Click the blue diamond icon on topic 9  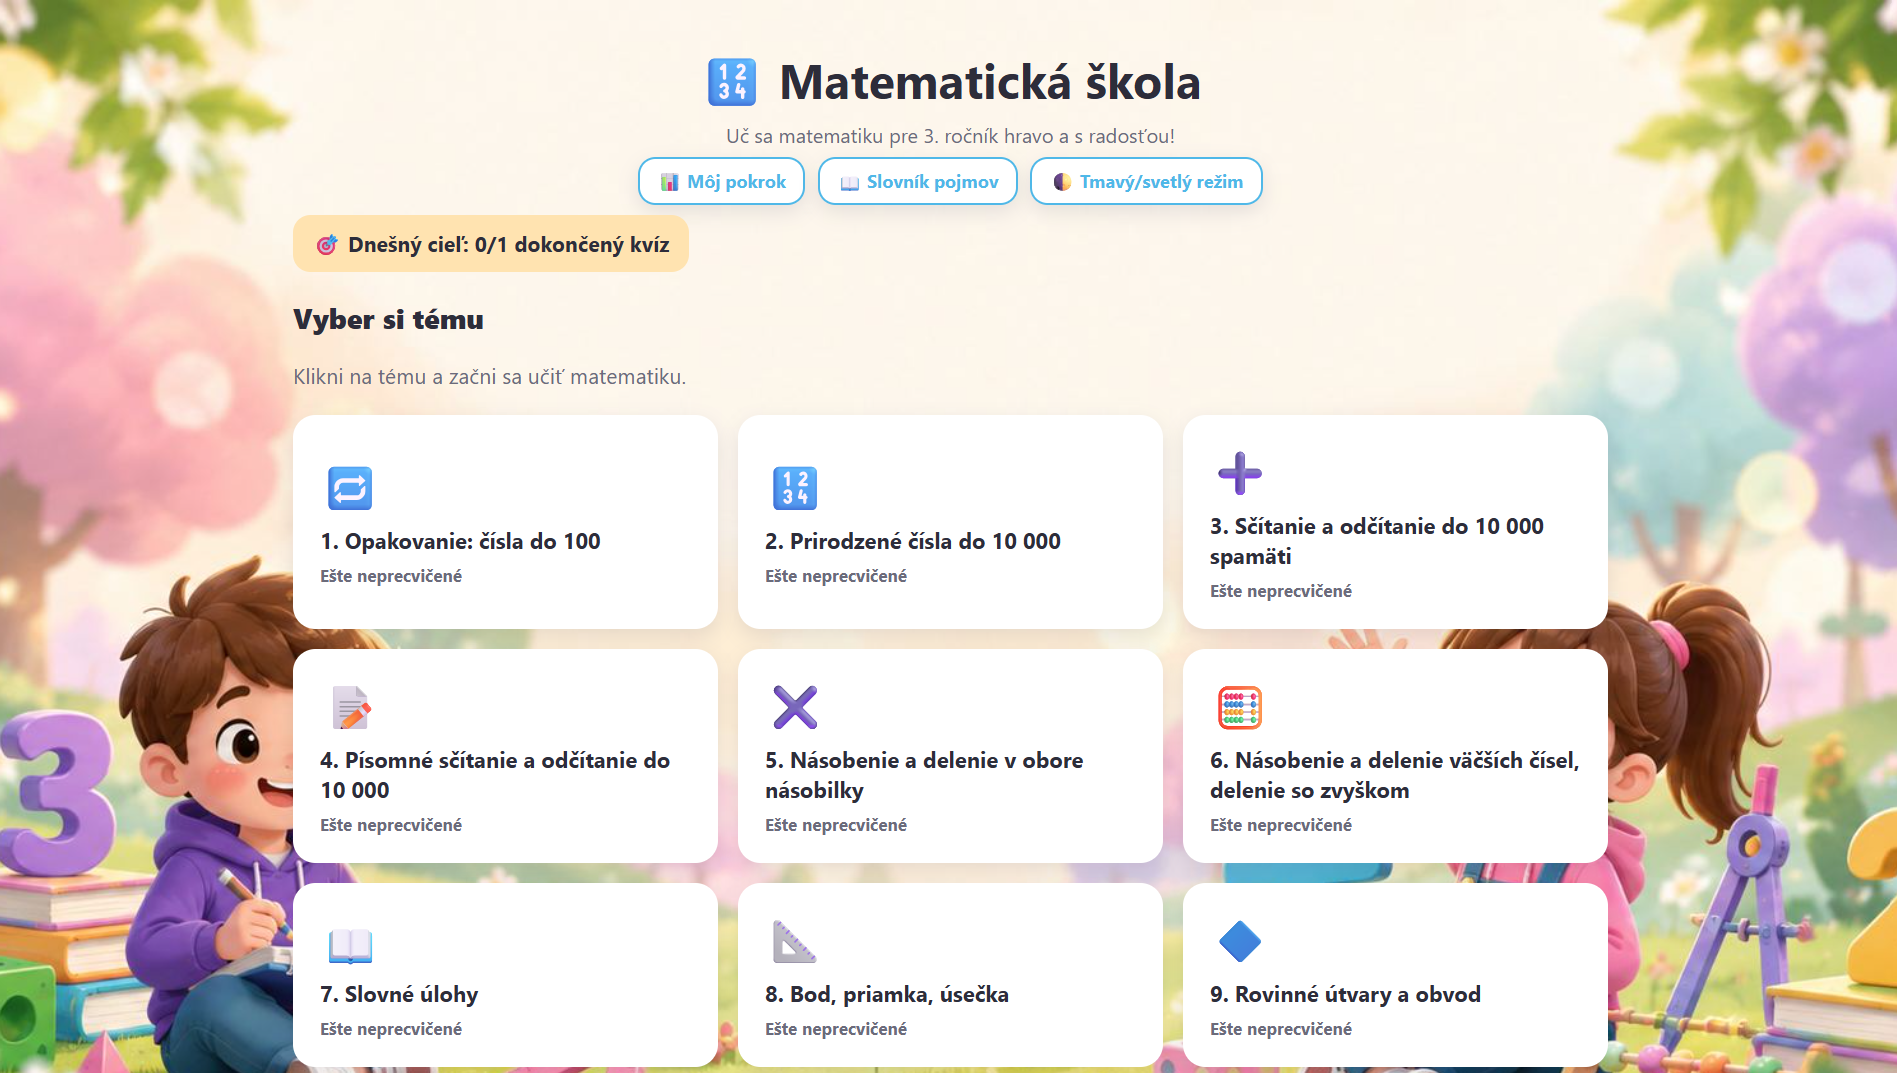1240,941
